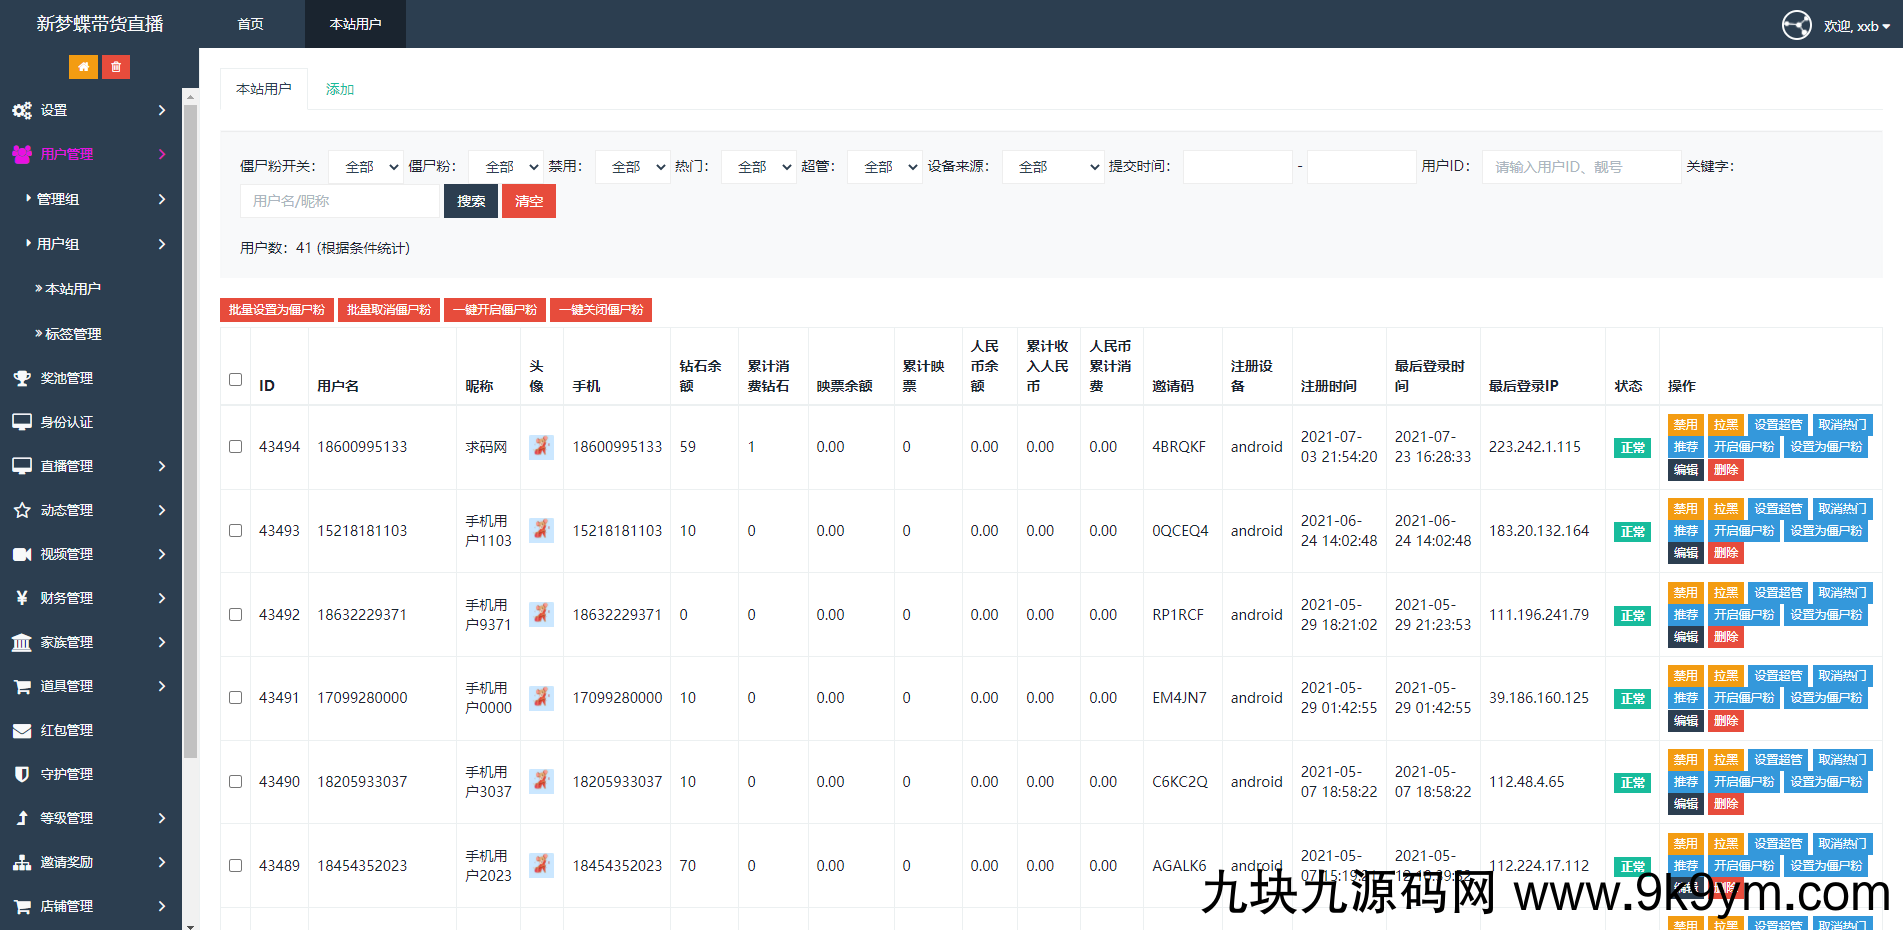
Task: Expand the 直播管理 sidebar menu
Action: pos(90,466)
